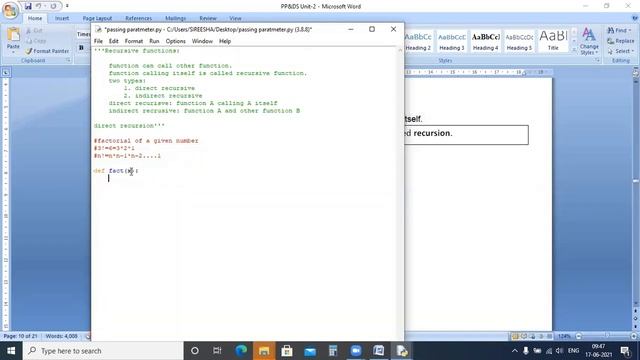Open the View ribbon tab
Image resolution: width=640 pixels, height=360 pixels.
point(235,18)
